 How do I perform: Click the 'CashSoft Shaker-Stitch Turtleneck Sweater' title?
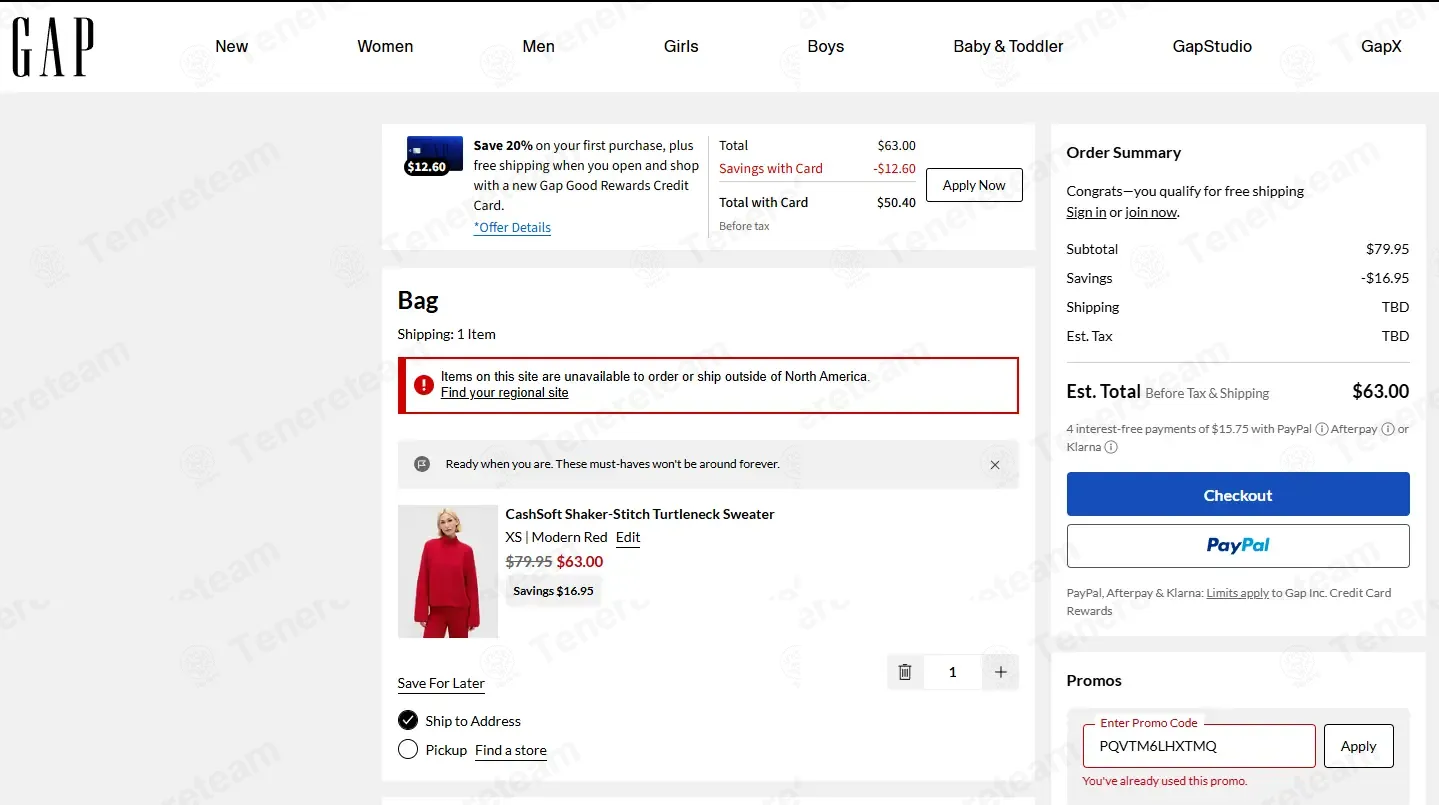(640, 514)
